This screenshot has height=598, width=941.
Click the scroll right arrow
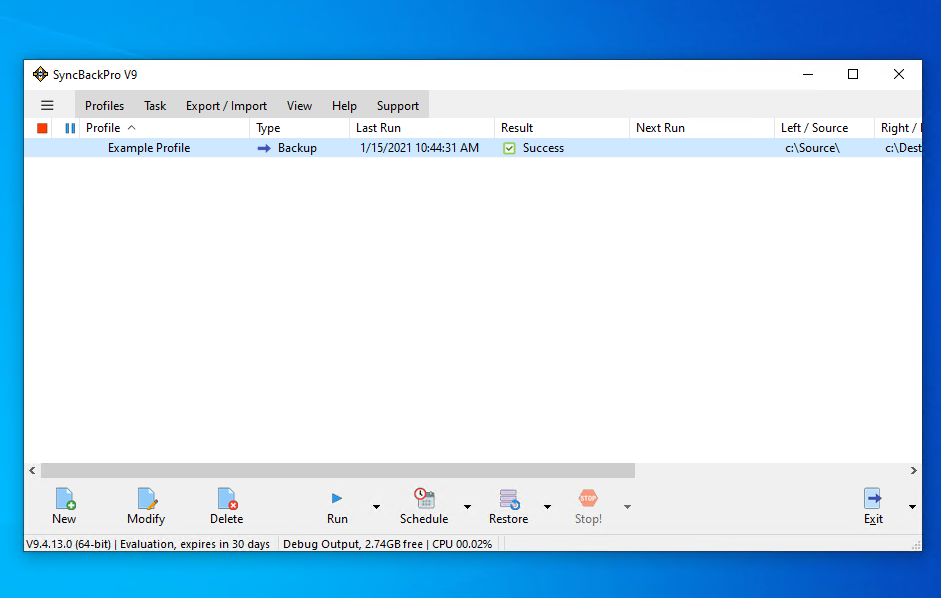(x=913, y=471)
